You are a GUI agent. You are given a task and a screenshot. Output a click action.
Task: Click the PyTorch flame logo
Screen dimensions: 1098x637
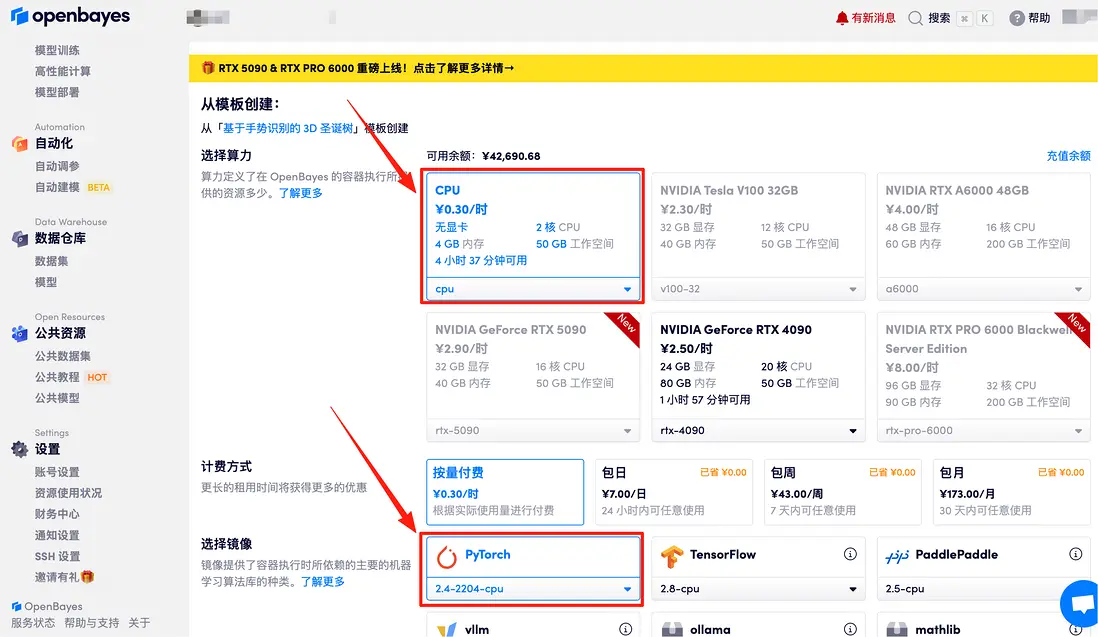click(x=447, y=556)
